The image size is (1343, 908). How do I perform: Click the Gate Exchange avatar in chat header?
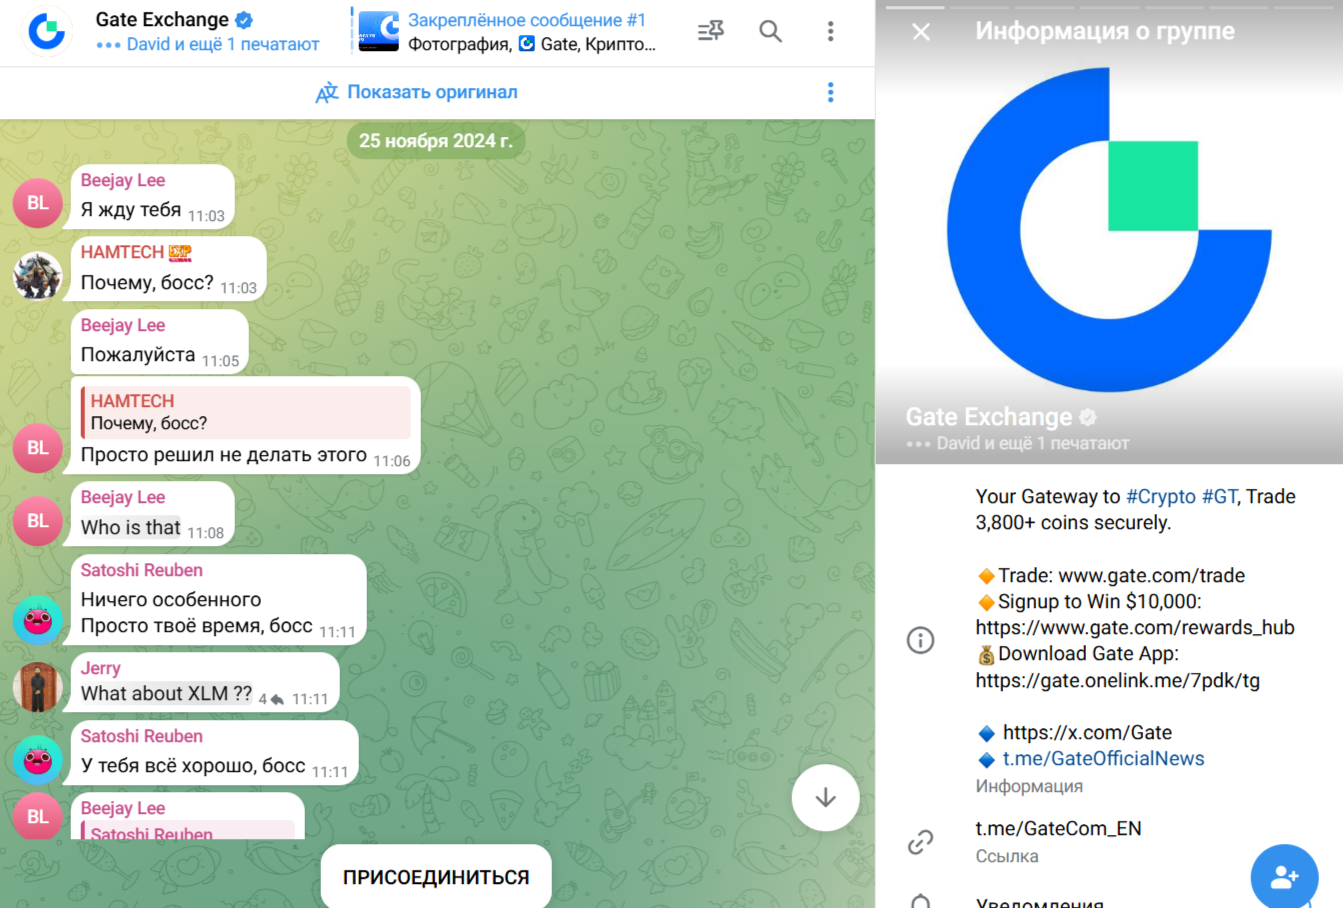[46, 32]
